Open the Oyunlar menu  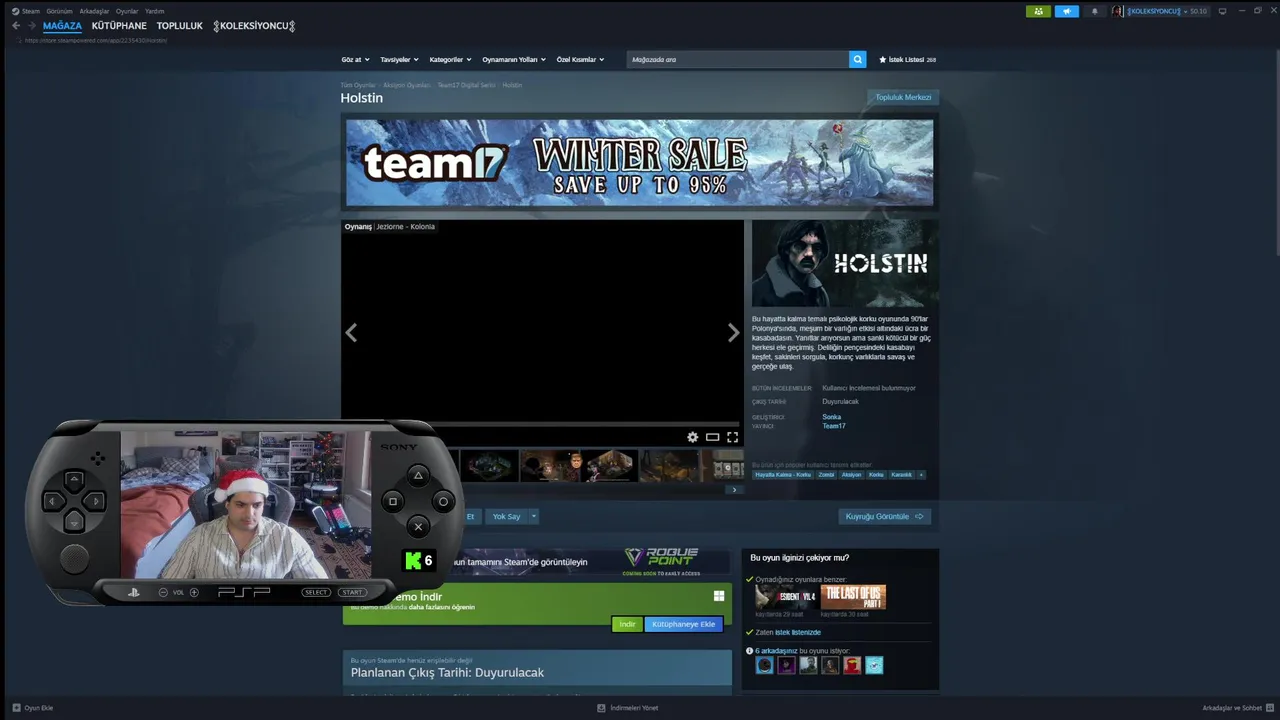click(127, 11)
